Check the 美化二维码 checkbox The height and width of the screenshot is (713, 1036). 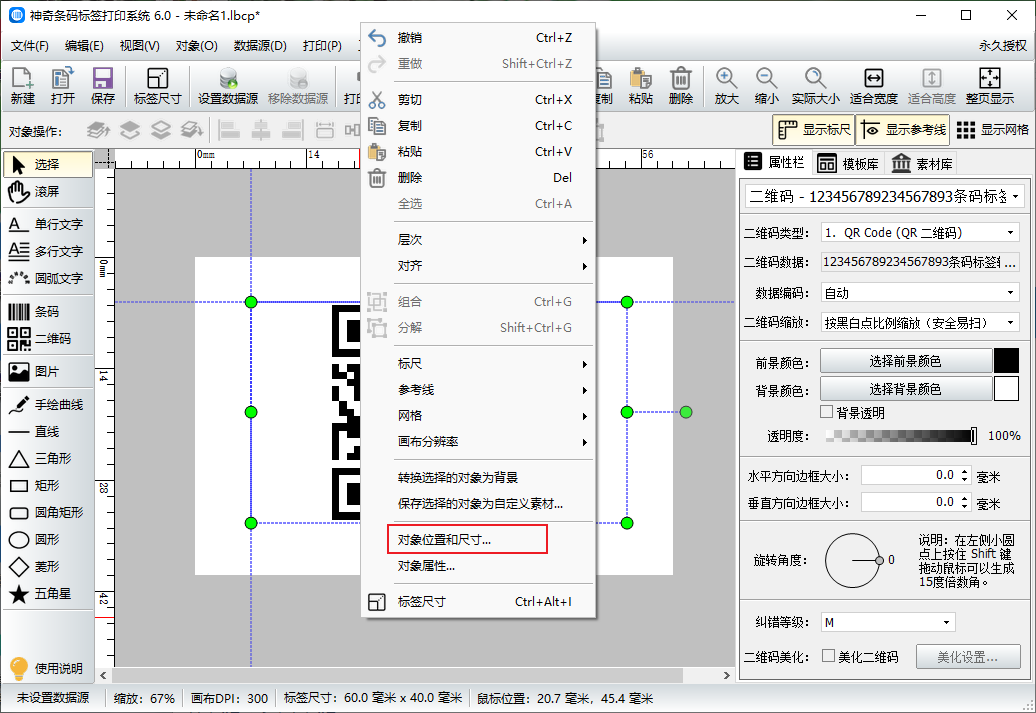point(829,656)
